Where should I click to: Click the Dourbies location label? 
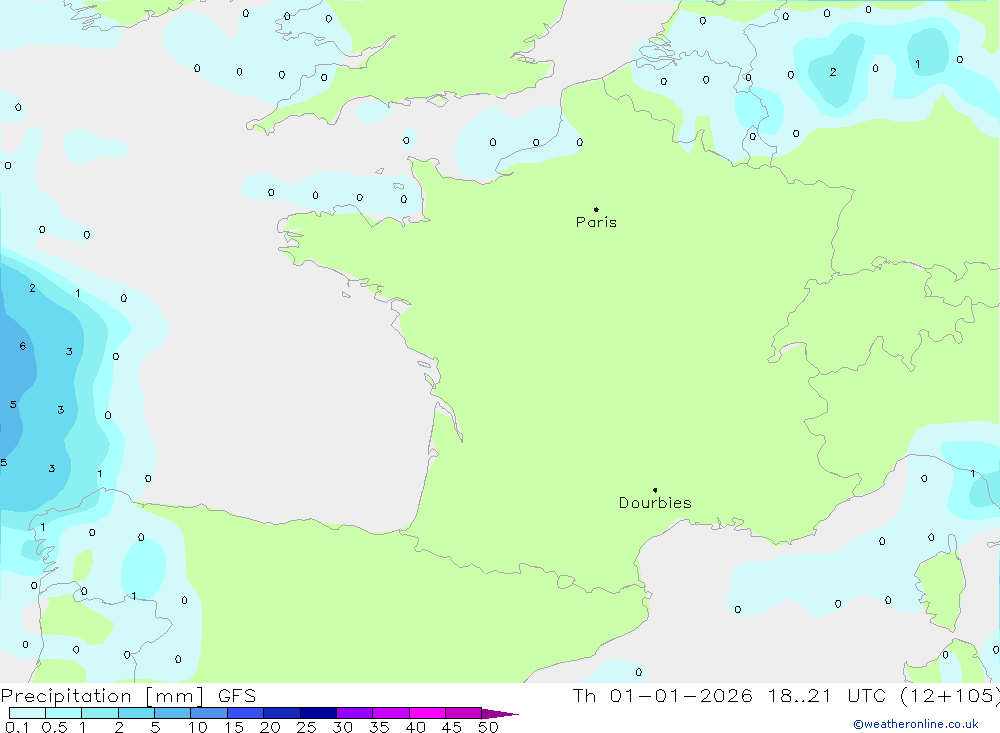655,503
